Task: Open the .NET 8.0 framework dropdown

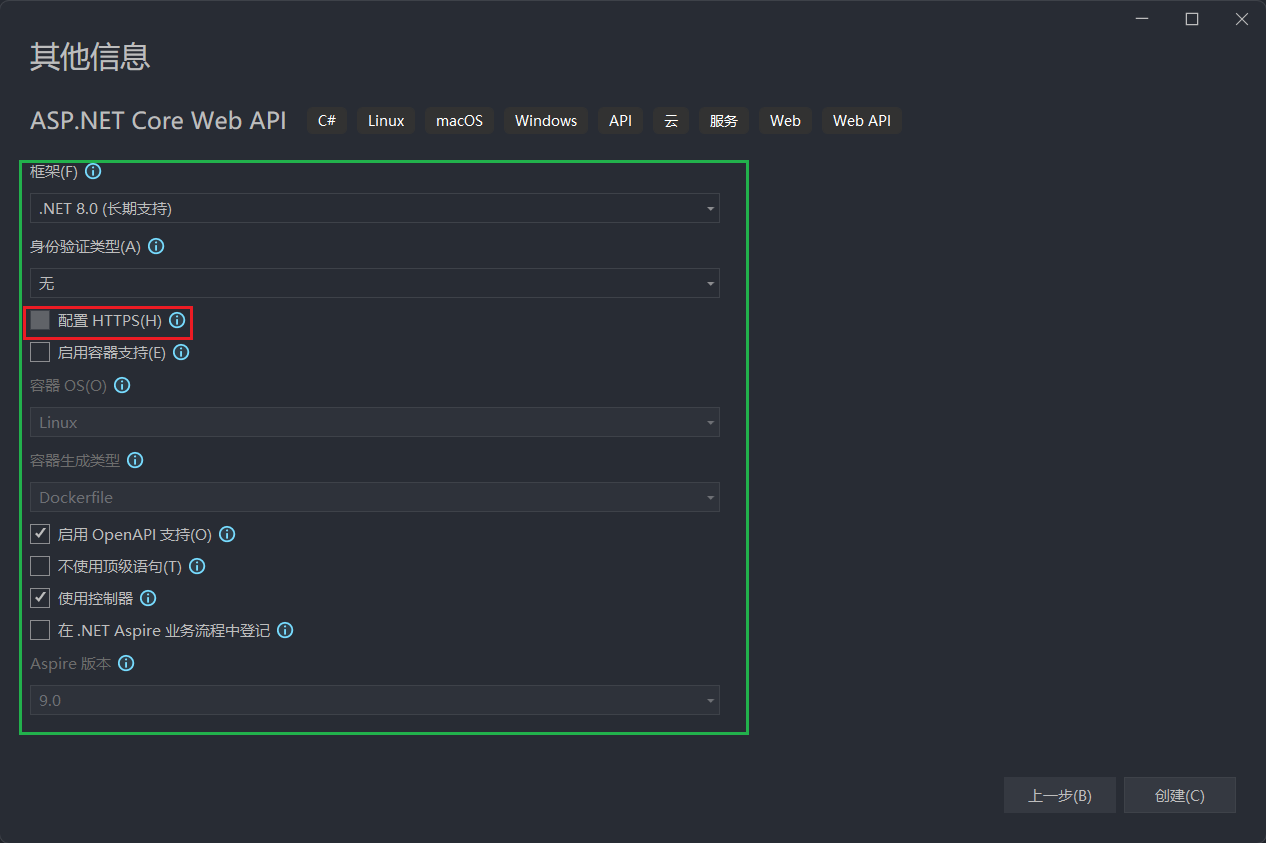Action: (x=374, y=209)
